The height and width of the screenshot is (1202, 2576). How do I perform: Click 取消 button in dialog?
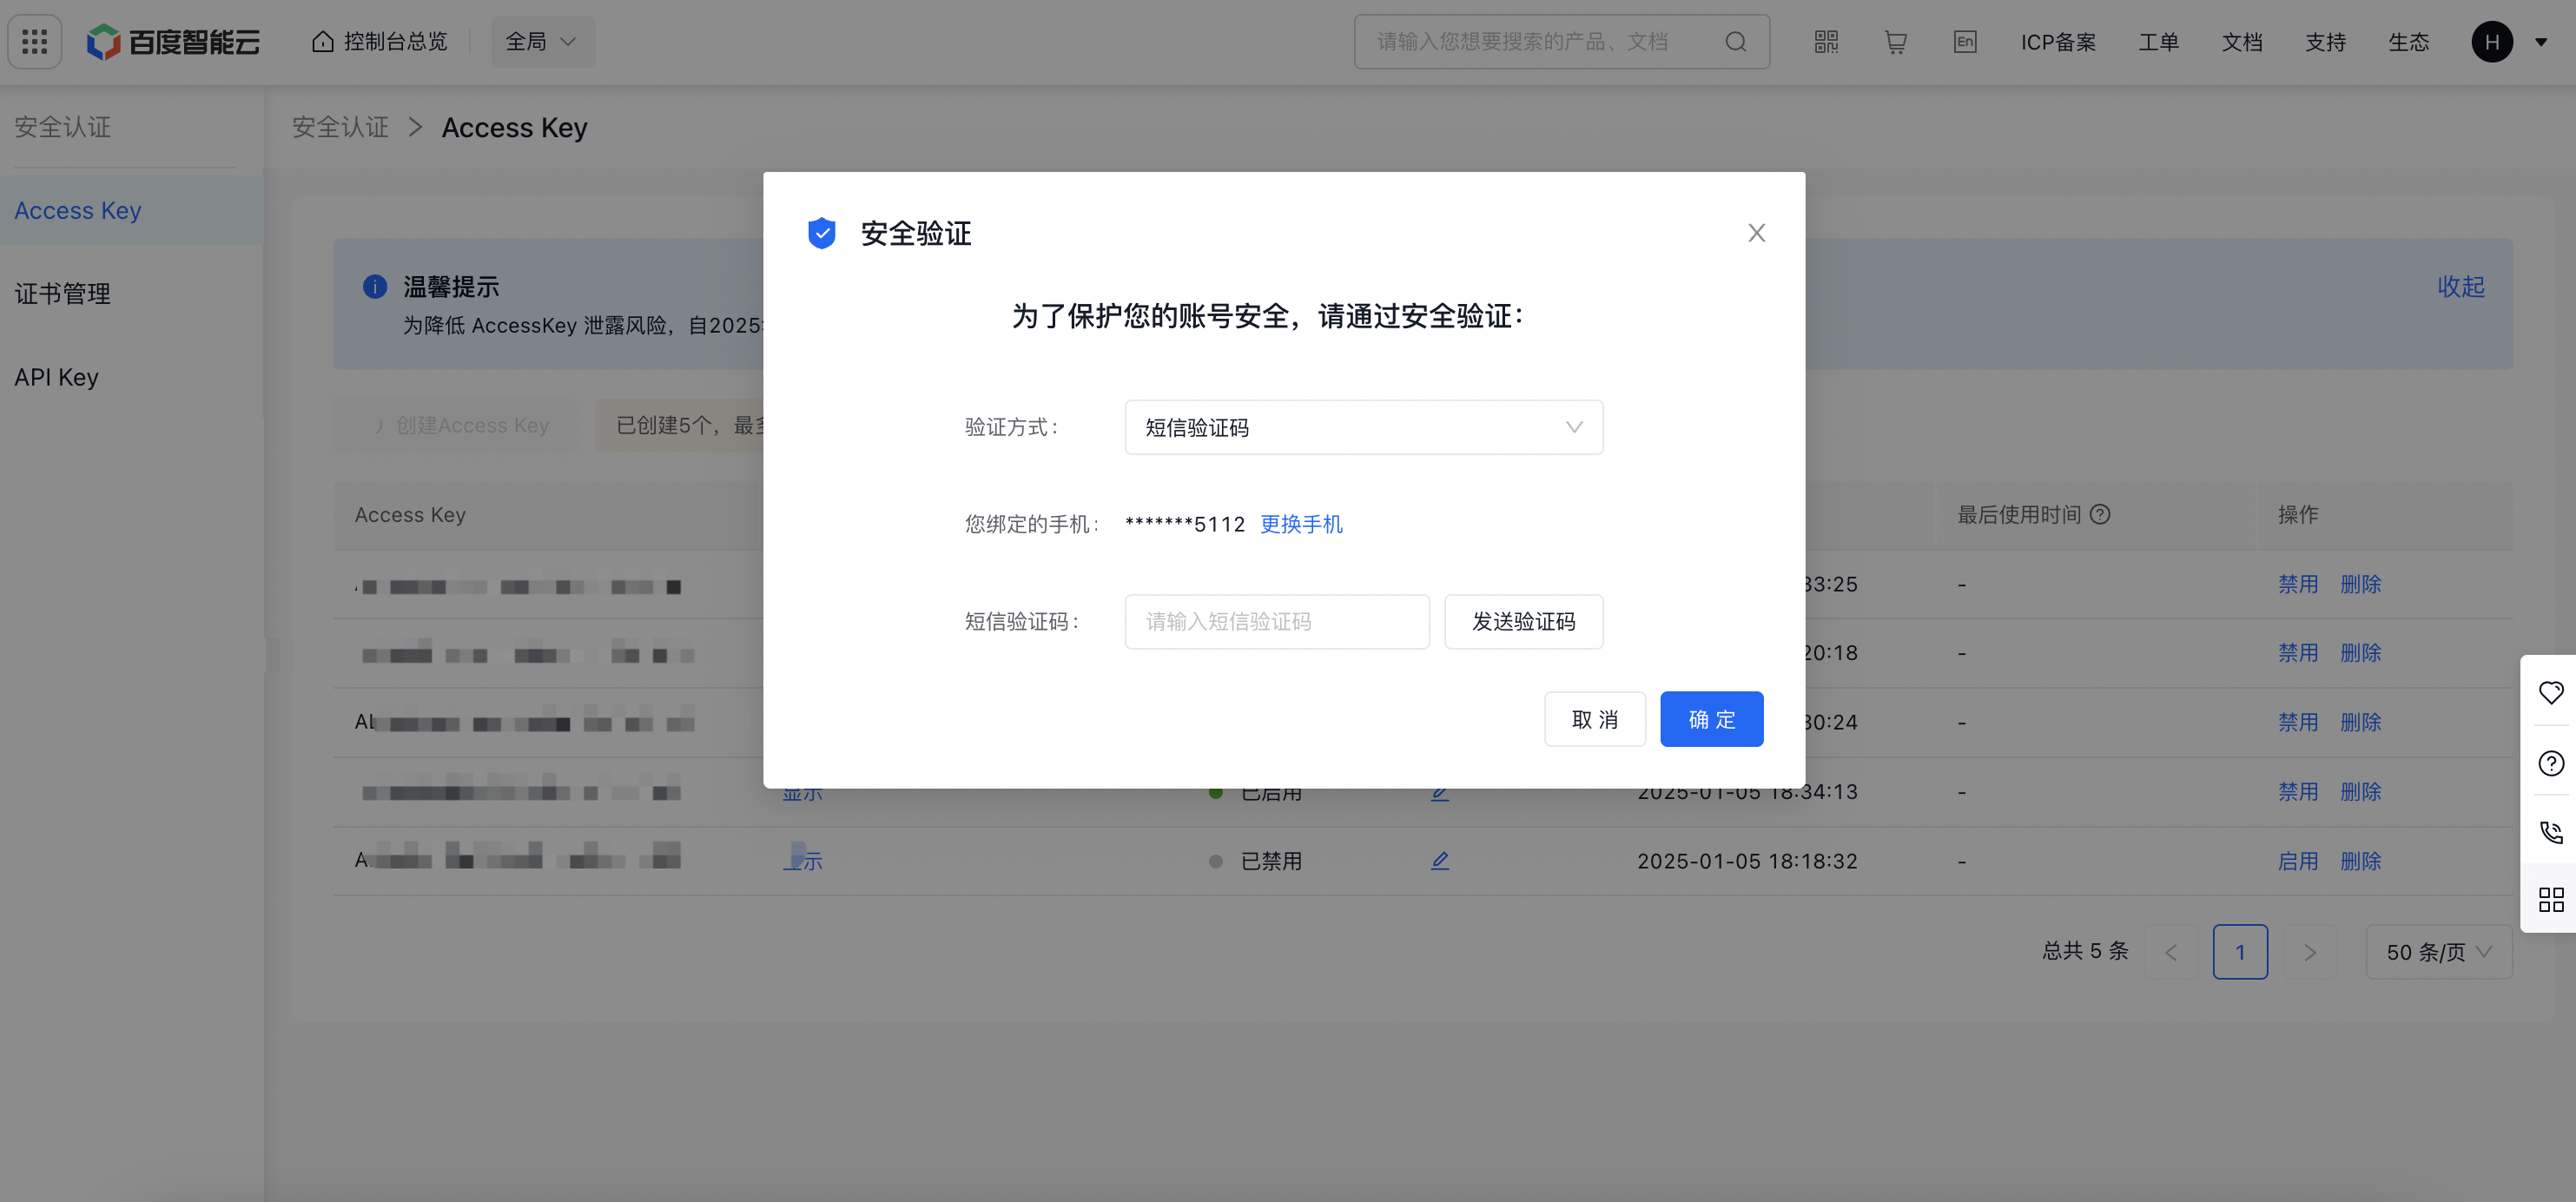[1595, 719]
